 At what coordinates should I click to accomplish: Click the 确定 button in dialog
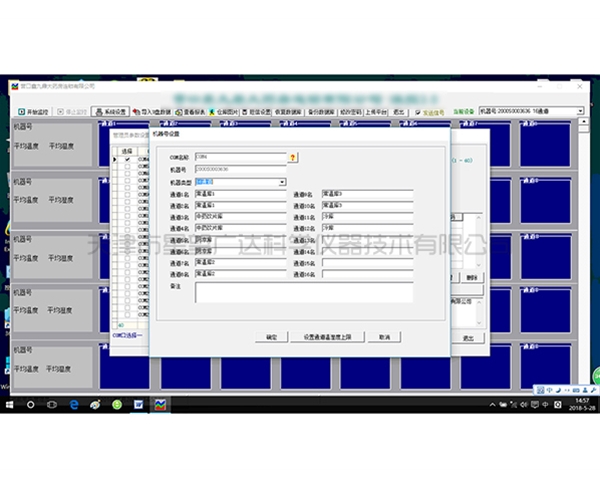(x=271, y=337)
